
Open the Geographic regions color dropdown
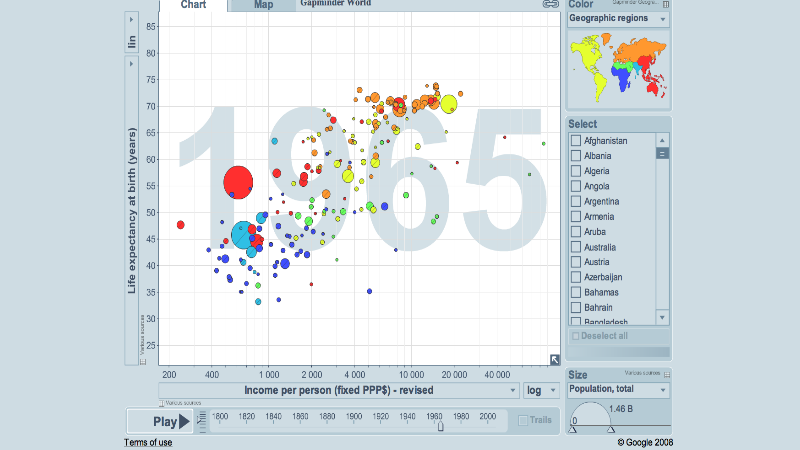[618, 19]
